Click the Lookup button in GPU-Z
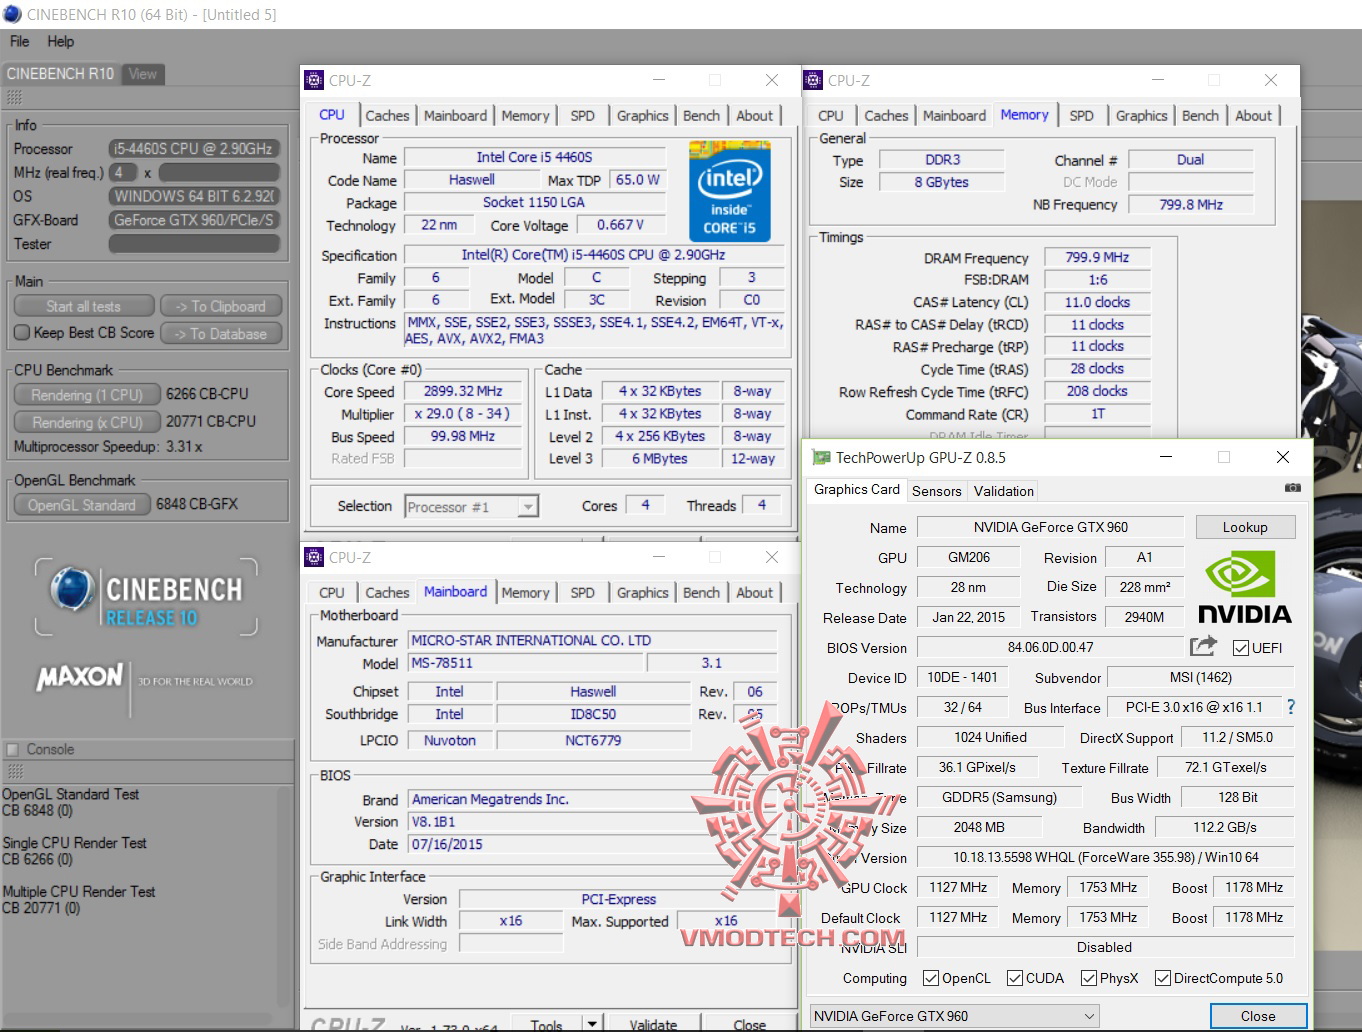The image size is (1362, 1032). pos(1245,527)
